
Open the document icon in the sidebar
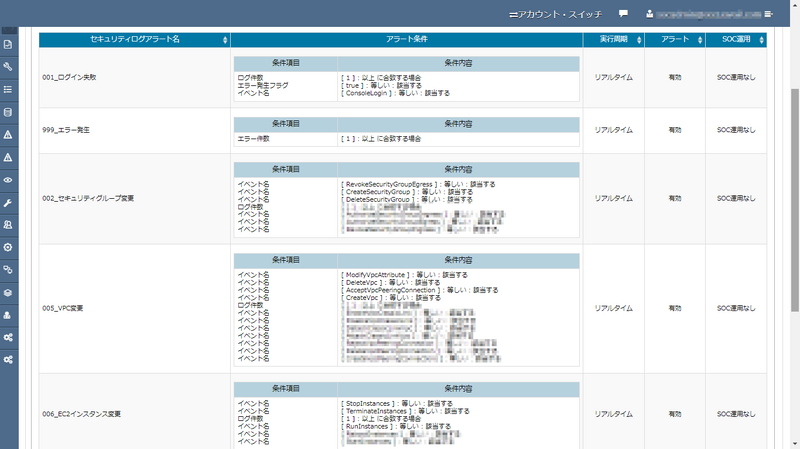(x=8, y=45)
